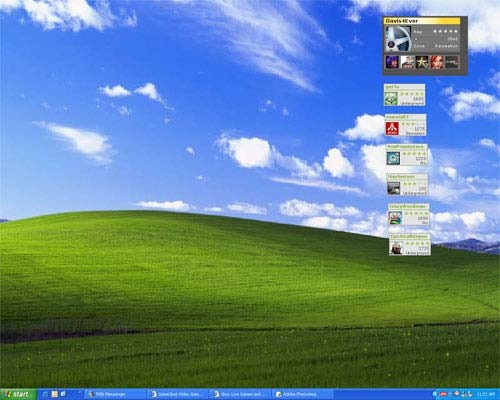Click the red Atari logo avatar gamercard
500x400 pixels.
click(392, 129)
